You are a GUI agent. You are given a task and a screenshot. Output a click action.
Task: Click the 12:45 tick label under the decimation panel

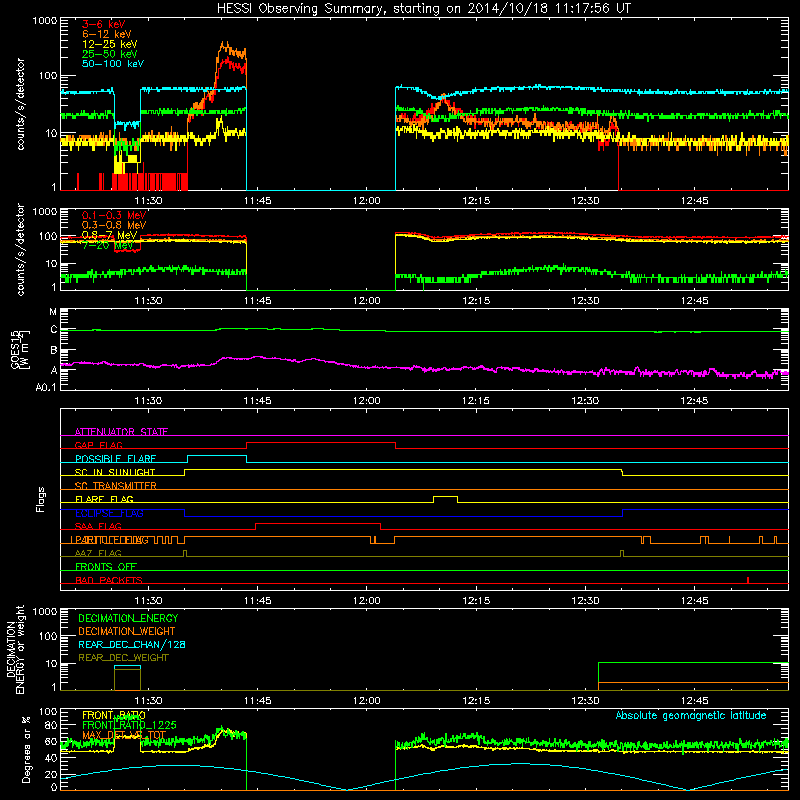694,701
